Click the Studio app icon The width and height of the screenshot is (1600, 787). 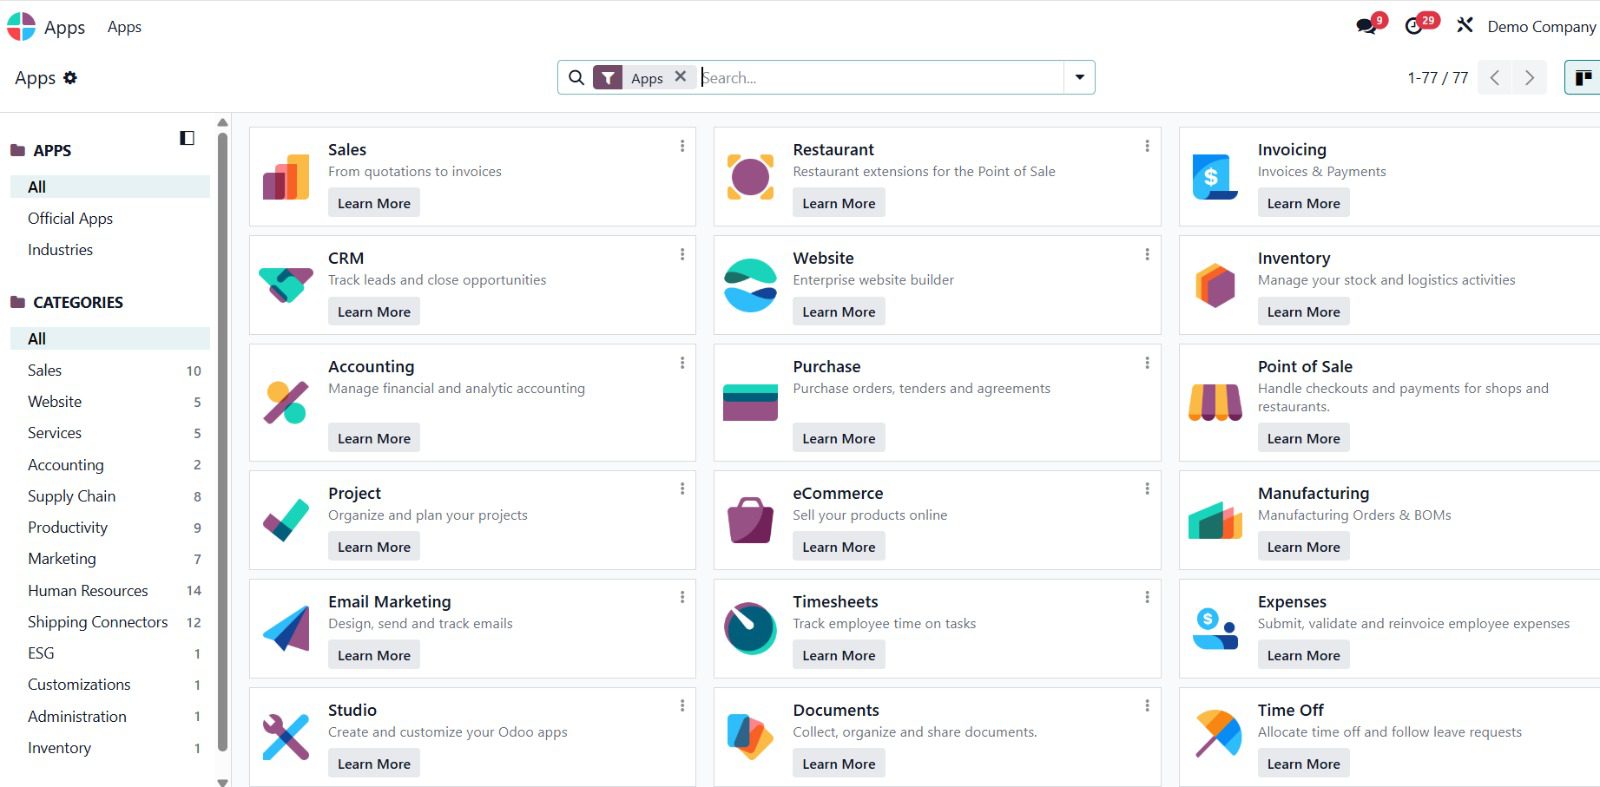click(286, 737)
